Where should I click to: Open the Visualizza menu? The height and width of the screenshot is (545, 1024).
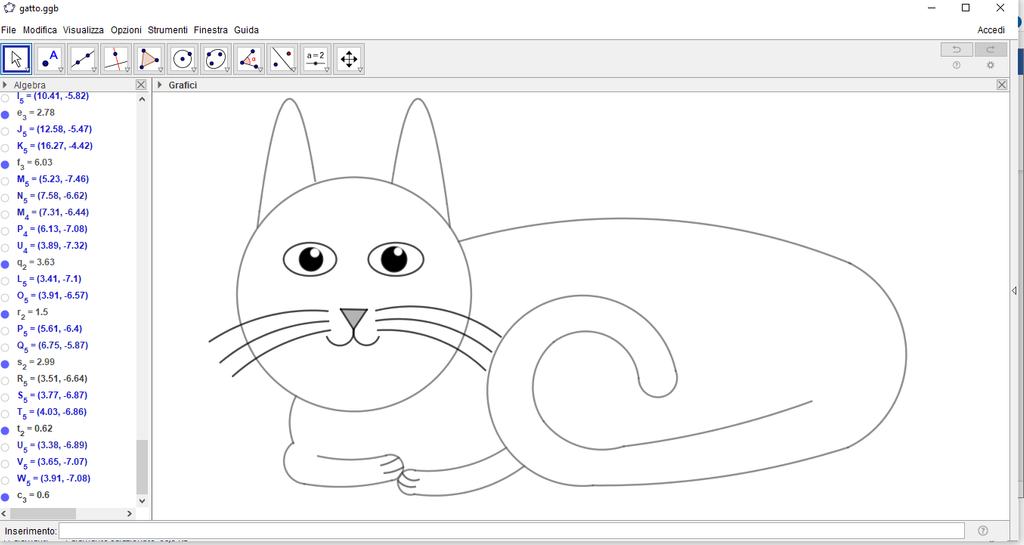(x=83, y=30)
